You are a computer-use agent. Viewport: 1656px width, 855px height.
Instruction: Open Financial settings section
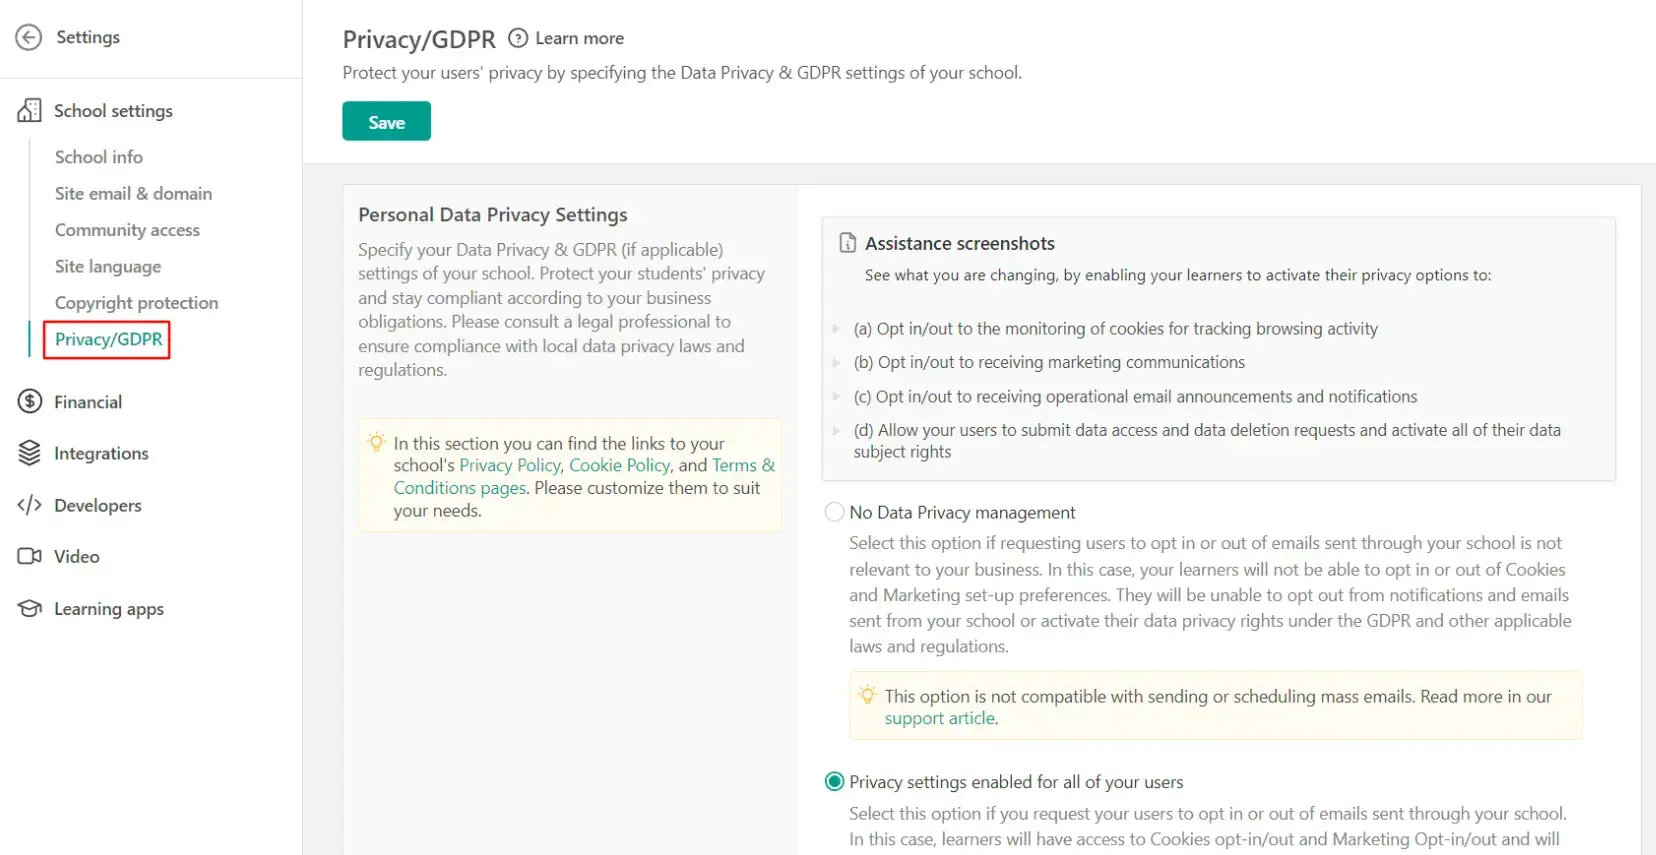tap(88, 402)
